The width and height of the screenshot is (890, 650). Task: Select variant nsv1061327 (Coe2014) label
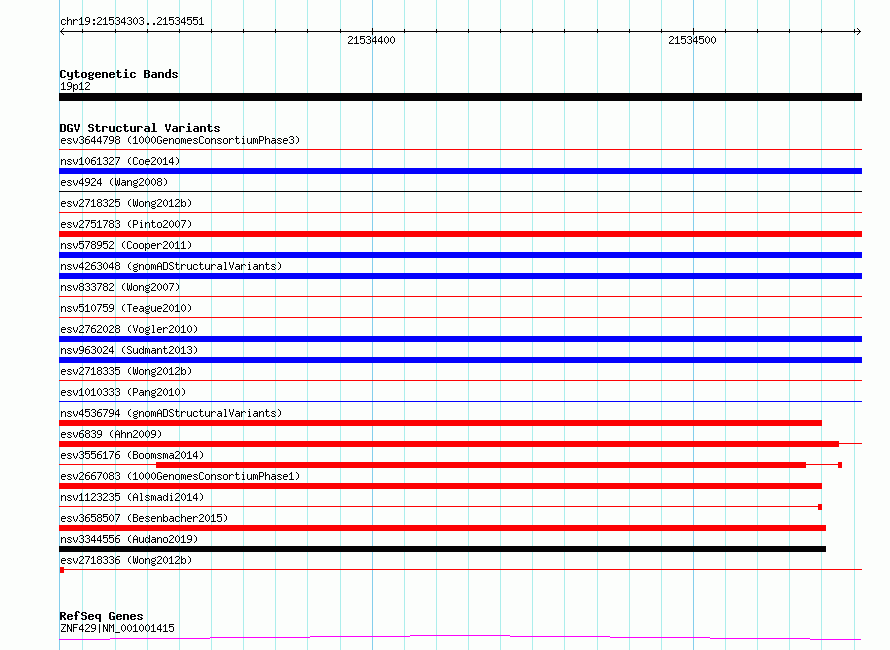click(120, 161)
